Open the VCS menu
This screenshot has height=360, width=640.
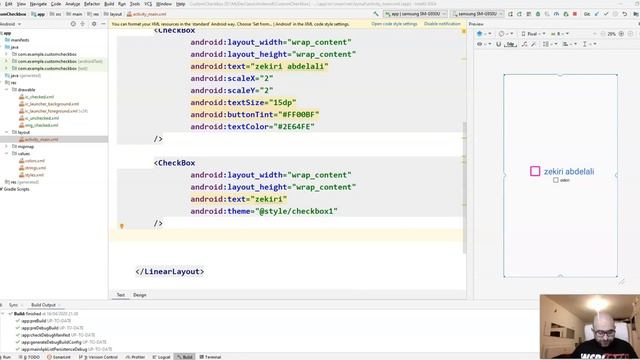coord(148,4)
